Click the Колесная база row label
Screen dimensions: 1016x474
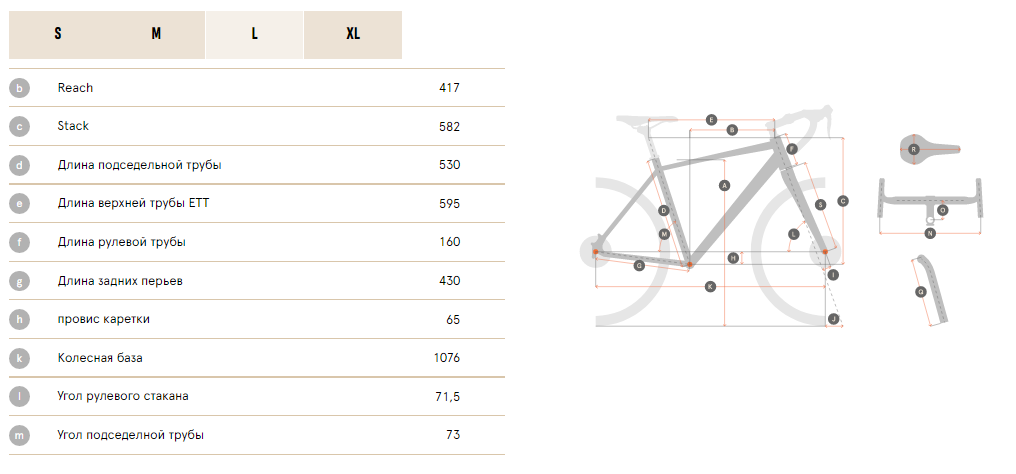coord(100,358)
